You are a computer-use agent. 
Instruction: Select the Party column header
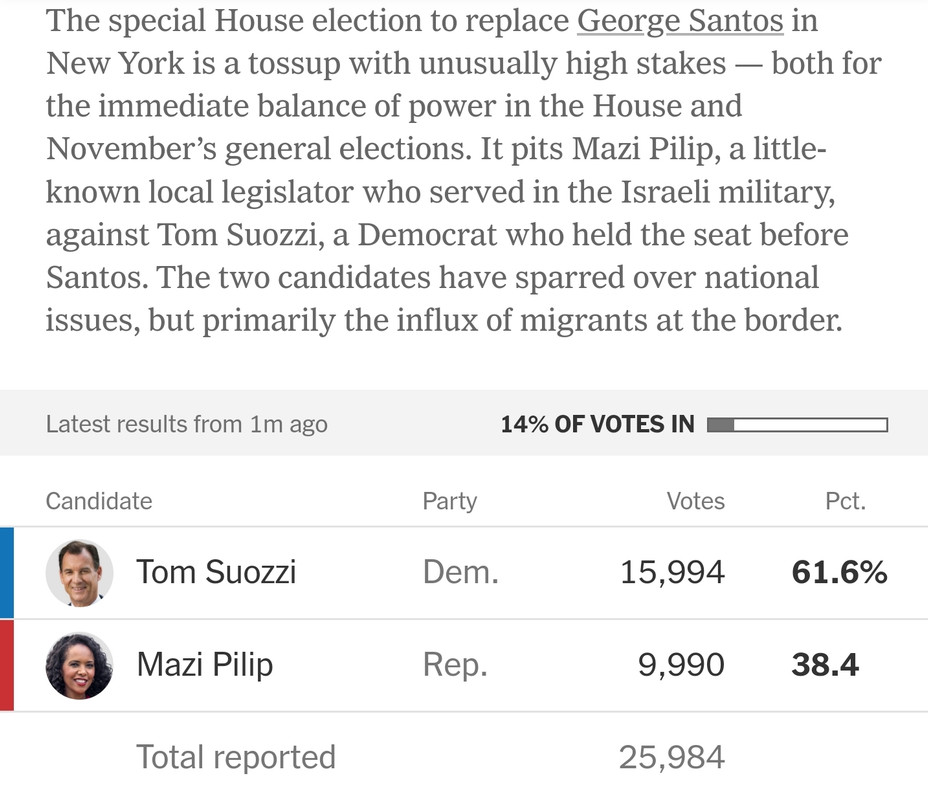450,501
